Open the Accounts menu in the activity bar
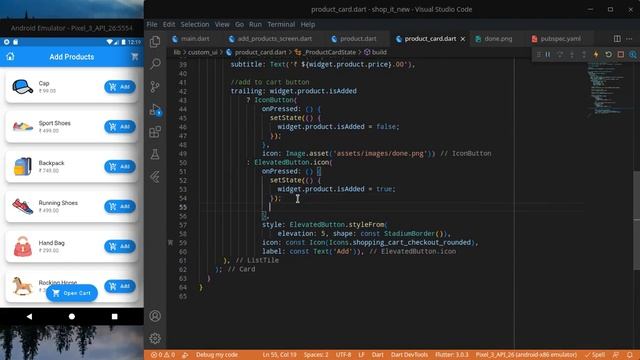 point(155,316)
